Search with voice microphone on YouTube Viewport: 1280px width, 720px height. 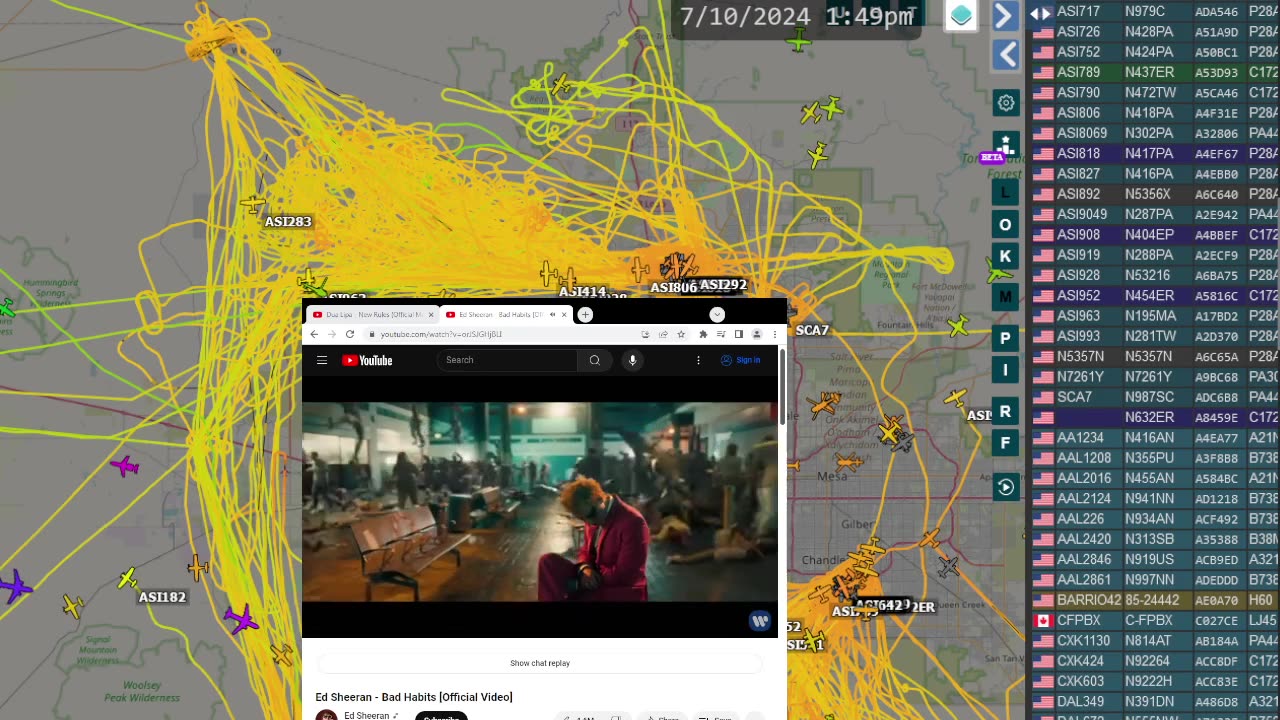point(632,360)
